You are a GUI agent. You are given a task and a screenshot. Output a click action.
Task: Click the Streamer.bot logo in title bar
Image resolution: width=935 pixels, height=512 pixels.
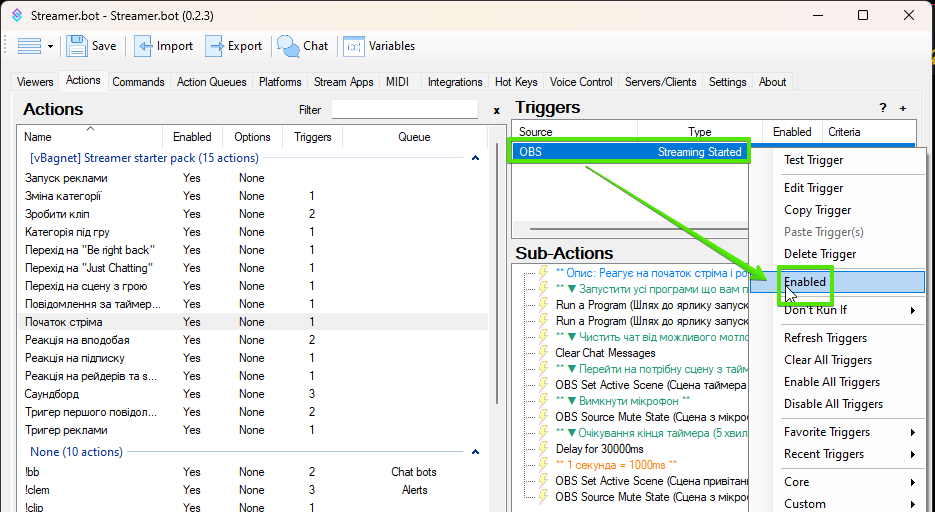tap(17, 15)
